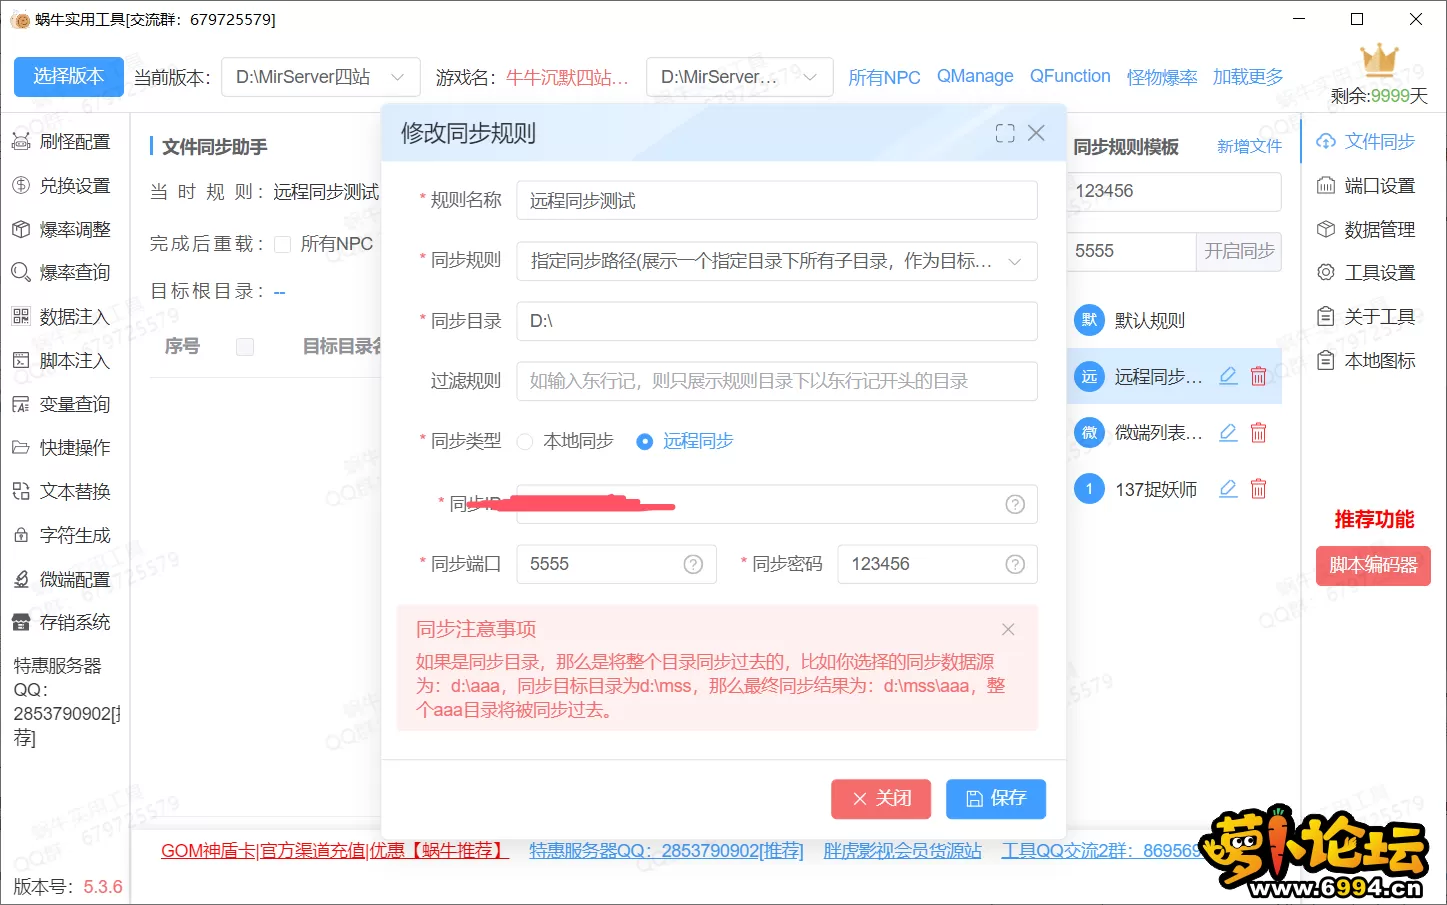Screen dimensions: 1447x905
Task: Click the 数据注入 QR-style icon
Action: click(x=21, y=316)
